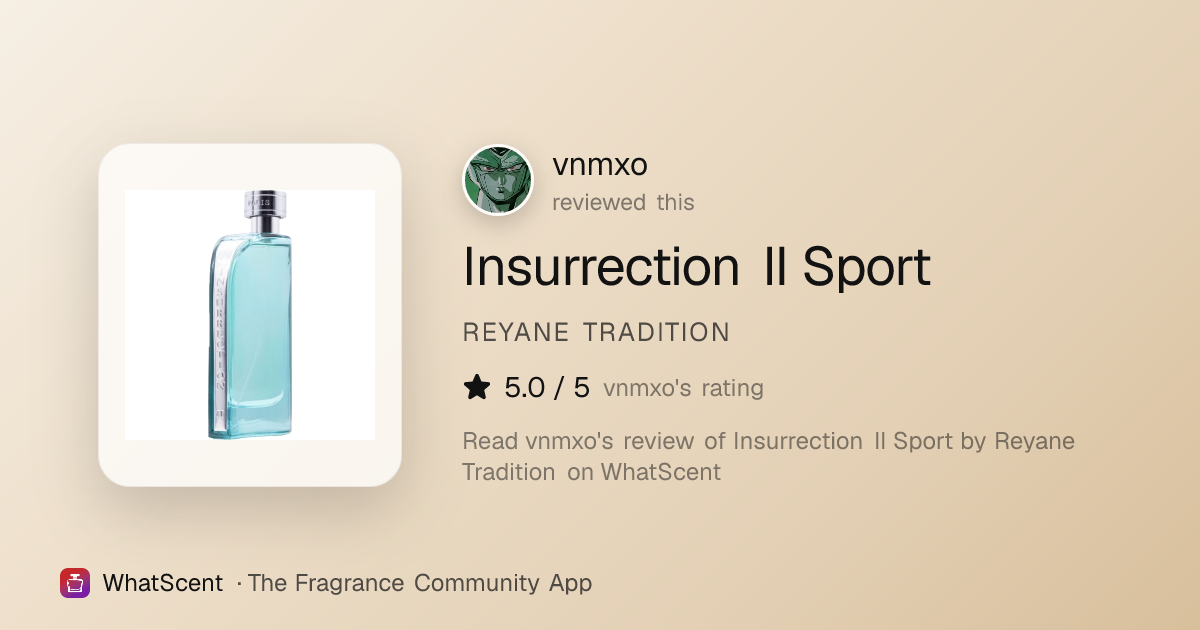Open the turquoise perfume bottle image
This screenshot has width=1200, height=630.
coord(250,315)
